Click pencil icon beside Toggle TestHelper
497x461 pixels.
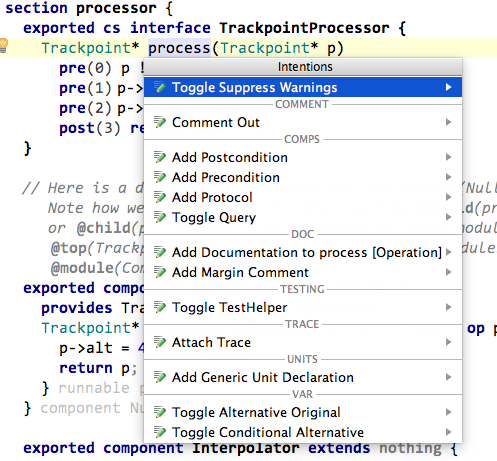click(160, 307)
